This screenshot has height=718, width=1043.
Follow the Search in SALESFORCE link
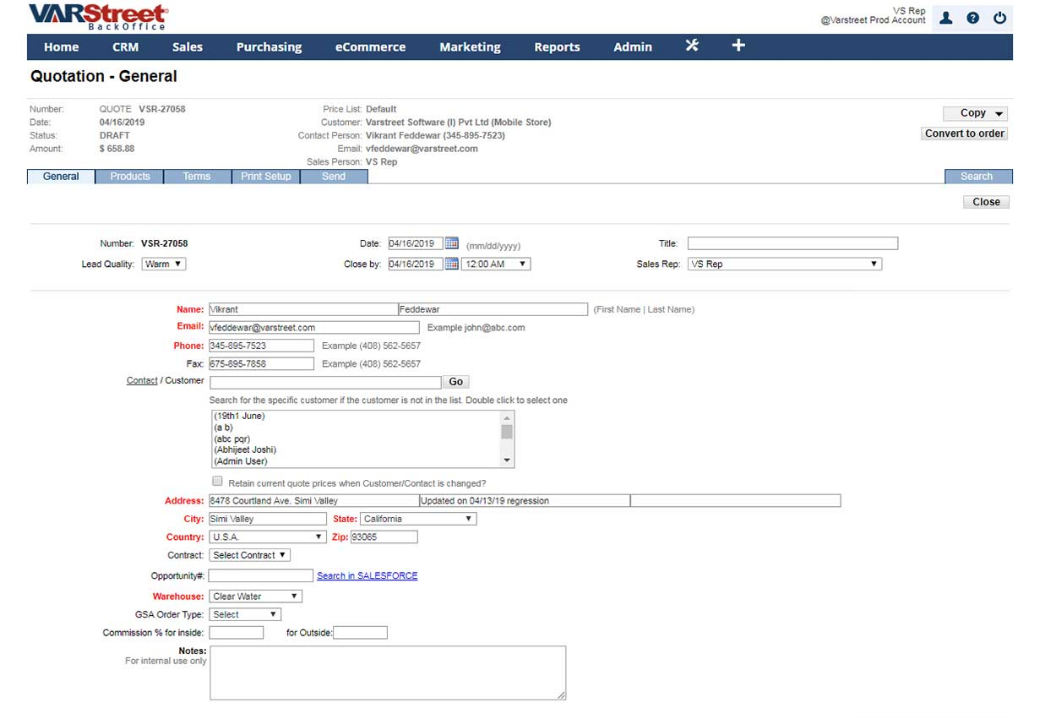click(367, 576)
